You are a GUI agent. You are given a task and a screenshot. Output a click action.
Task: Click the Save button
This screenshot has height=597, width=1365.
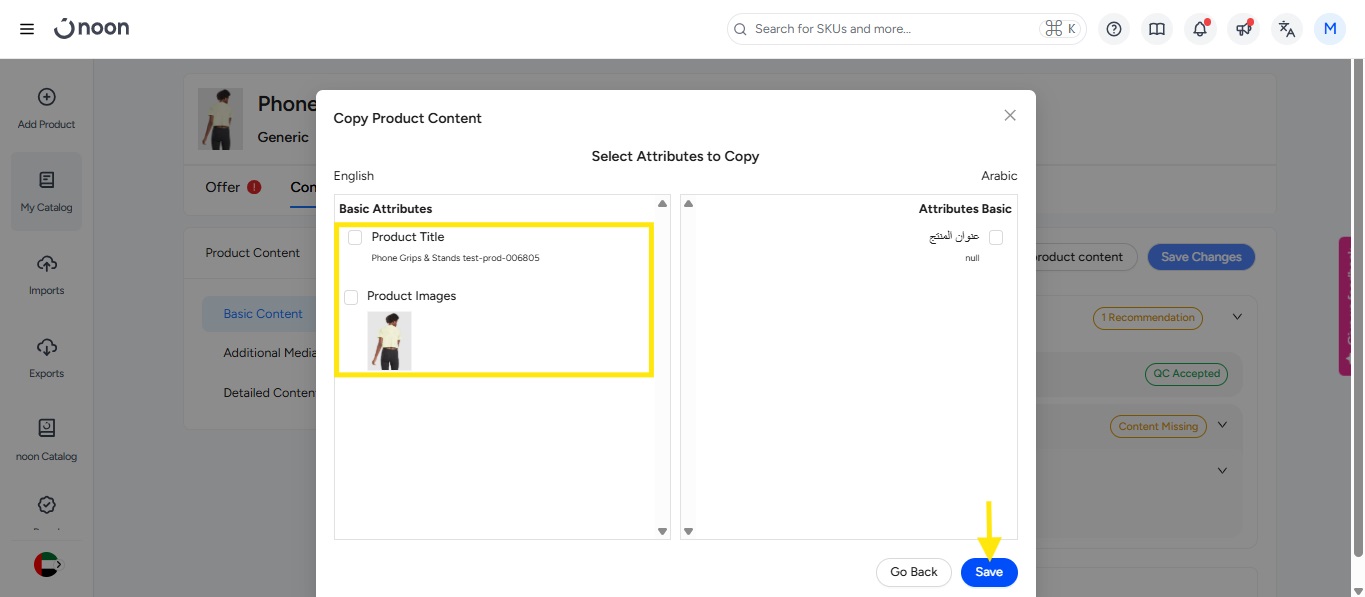pos(988,572)
